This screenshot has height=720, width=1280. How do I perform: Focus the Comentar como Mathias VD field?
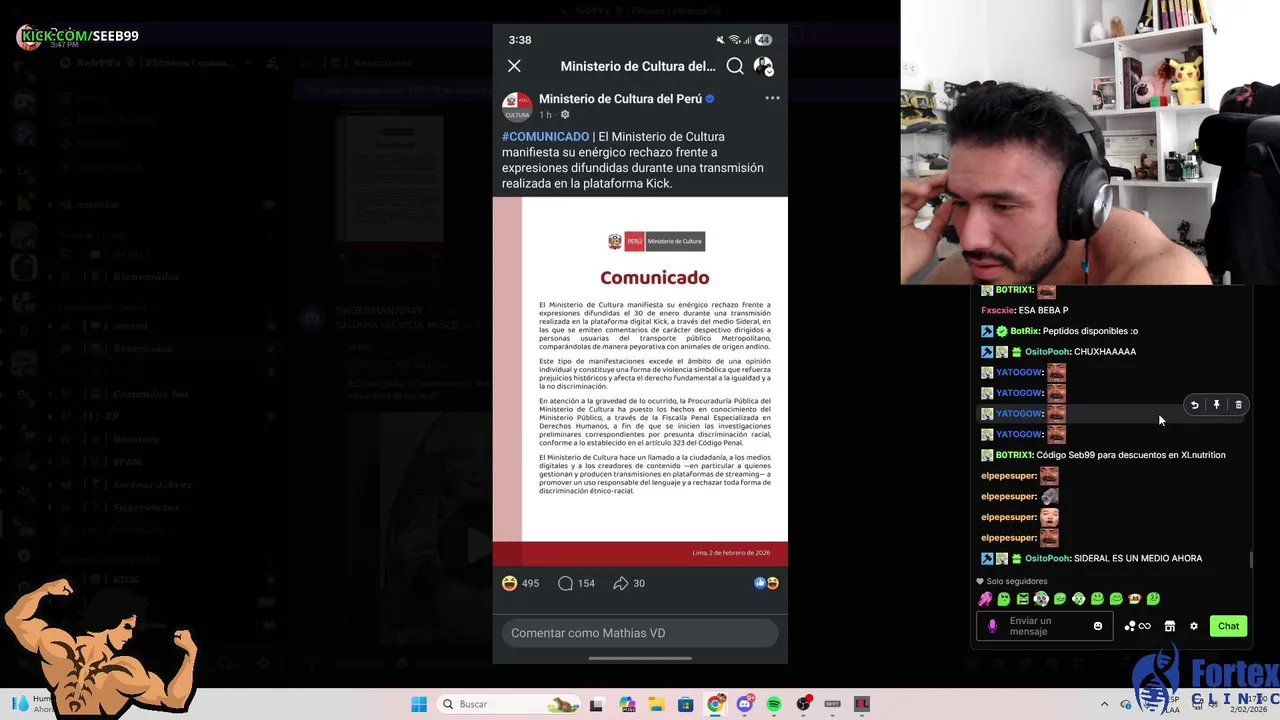point(640,633)
